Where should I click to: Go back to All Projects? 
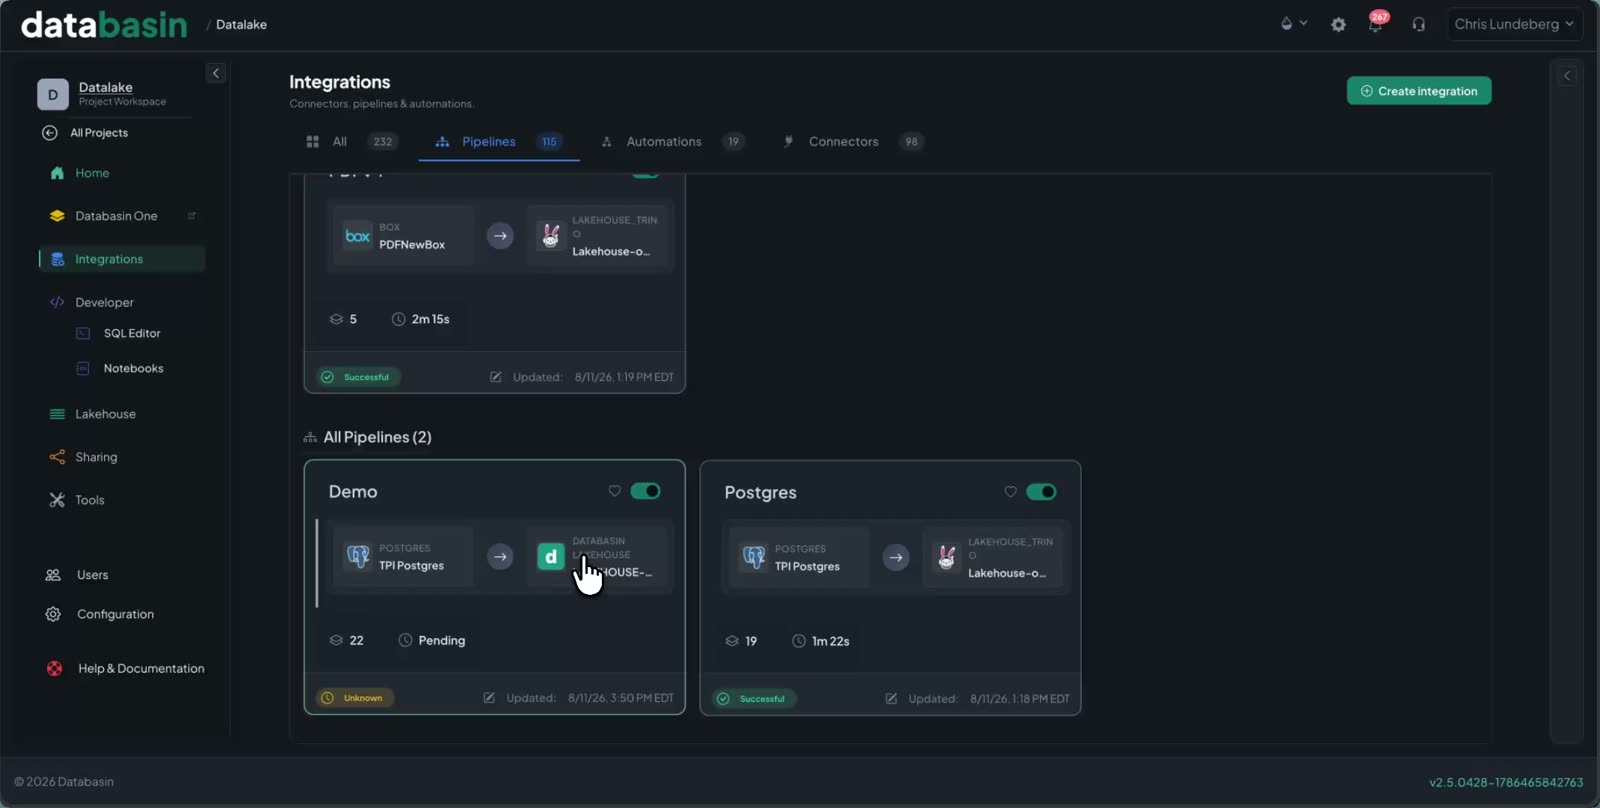coord(85,133)
